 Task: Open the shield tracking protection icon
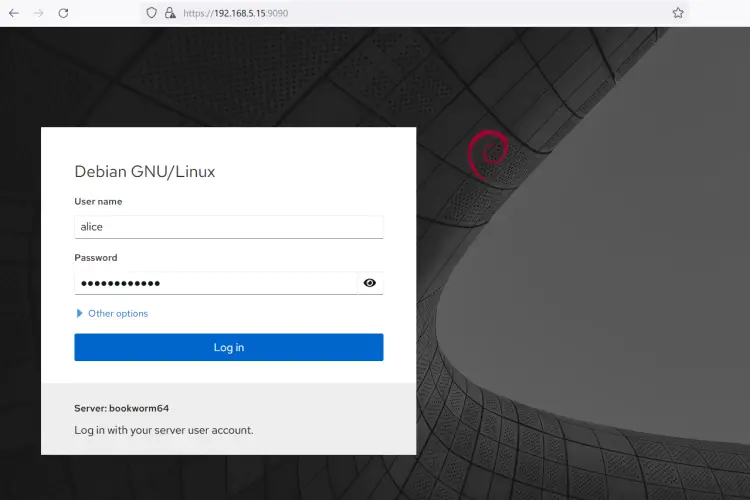tap(151, 13)
